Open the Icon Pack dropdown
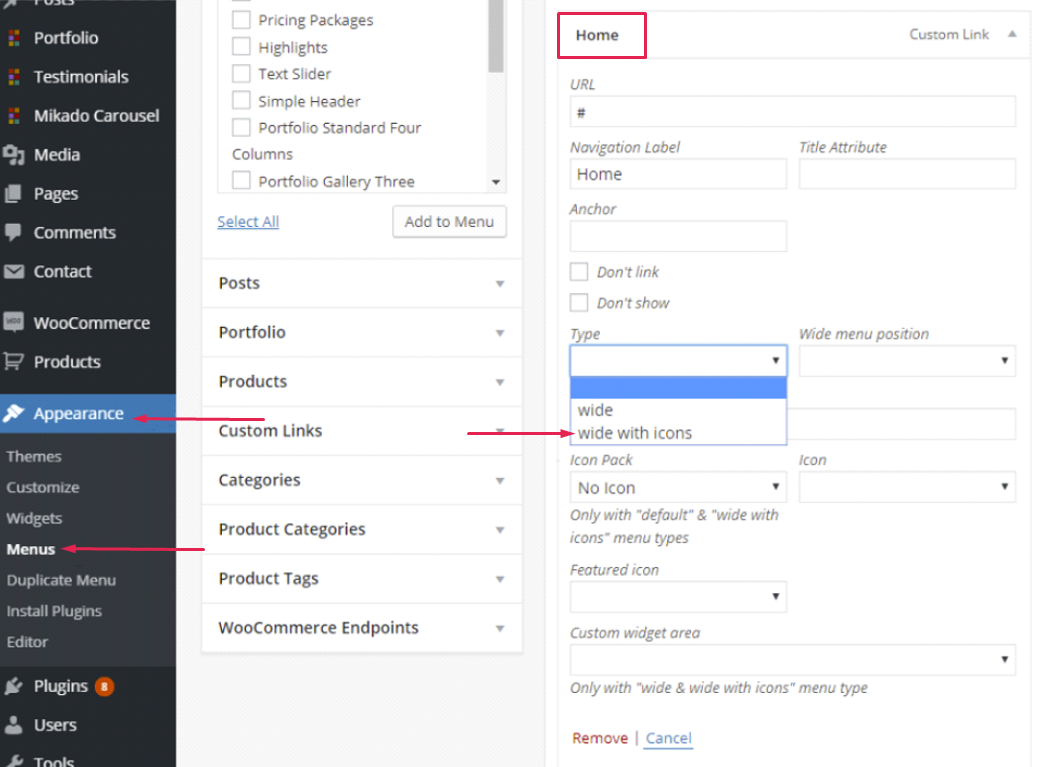This screenshot has width=1043, height=767. tap(678, 487)
